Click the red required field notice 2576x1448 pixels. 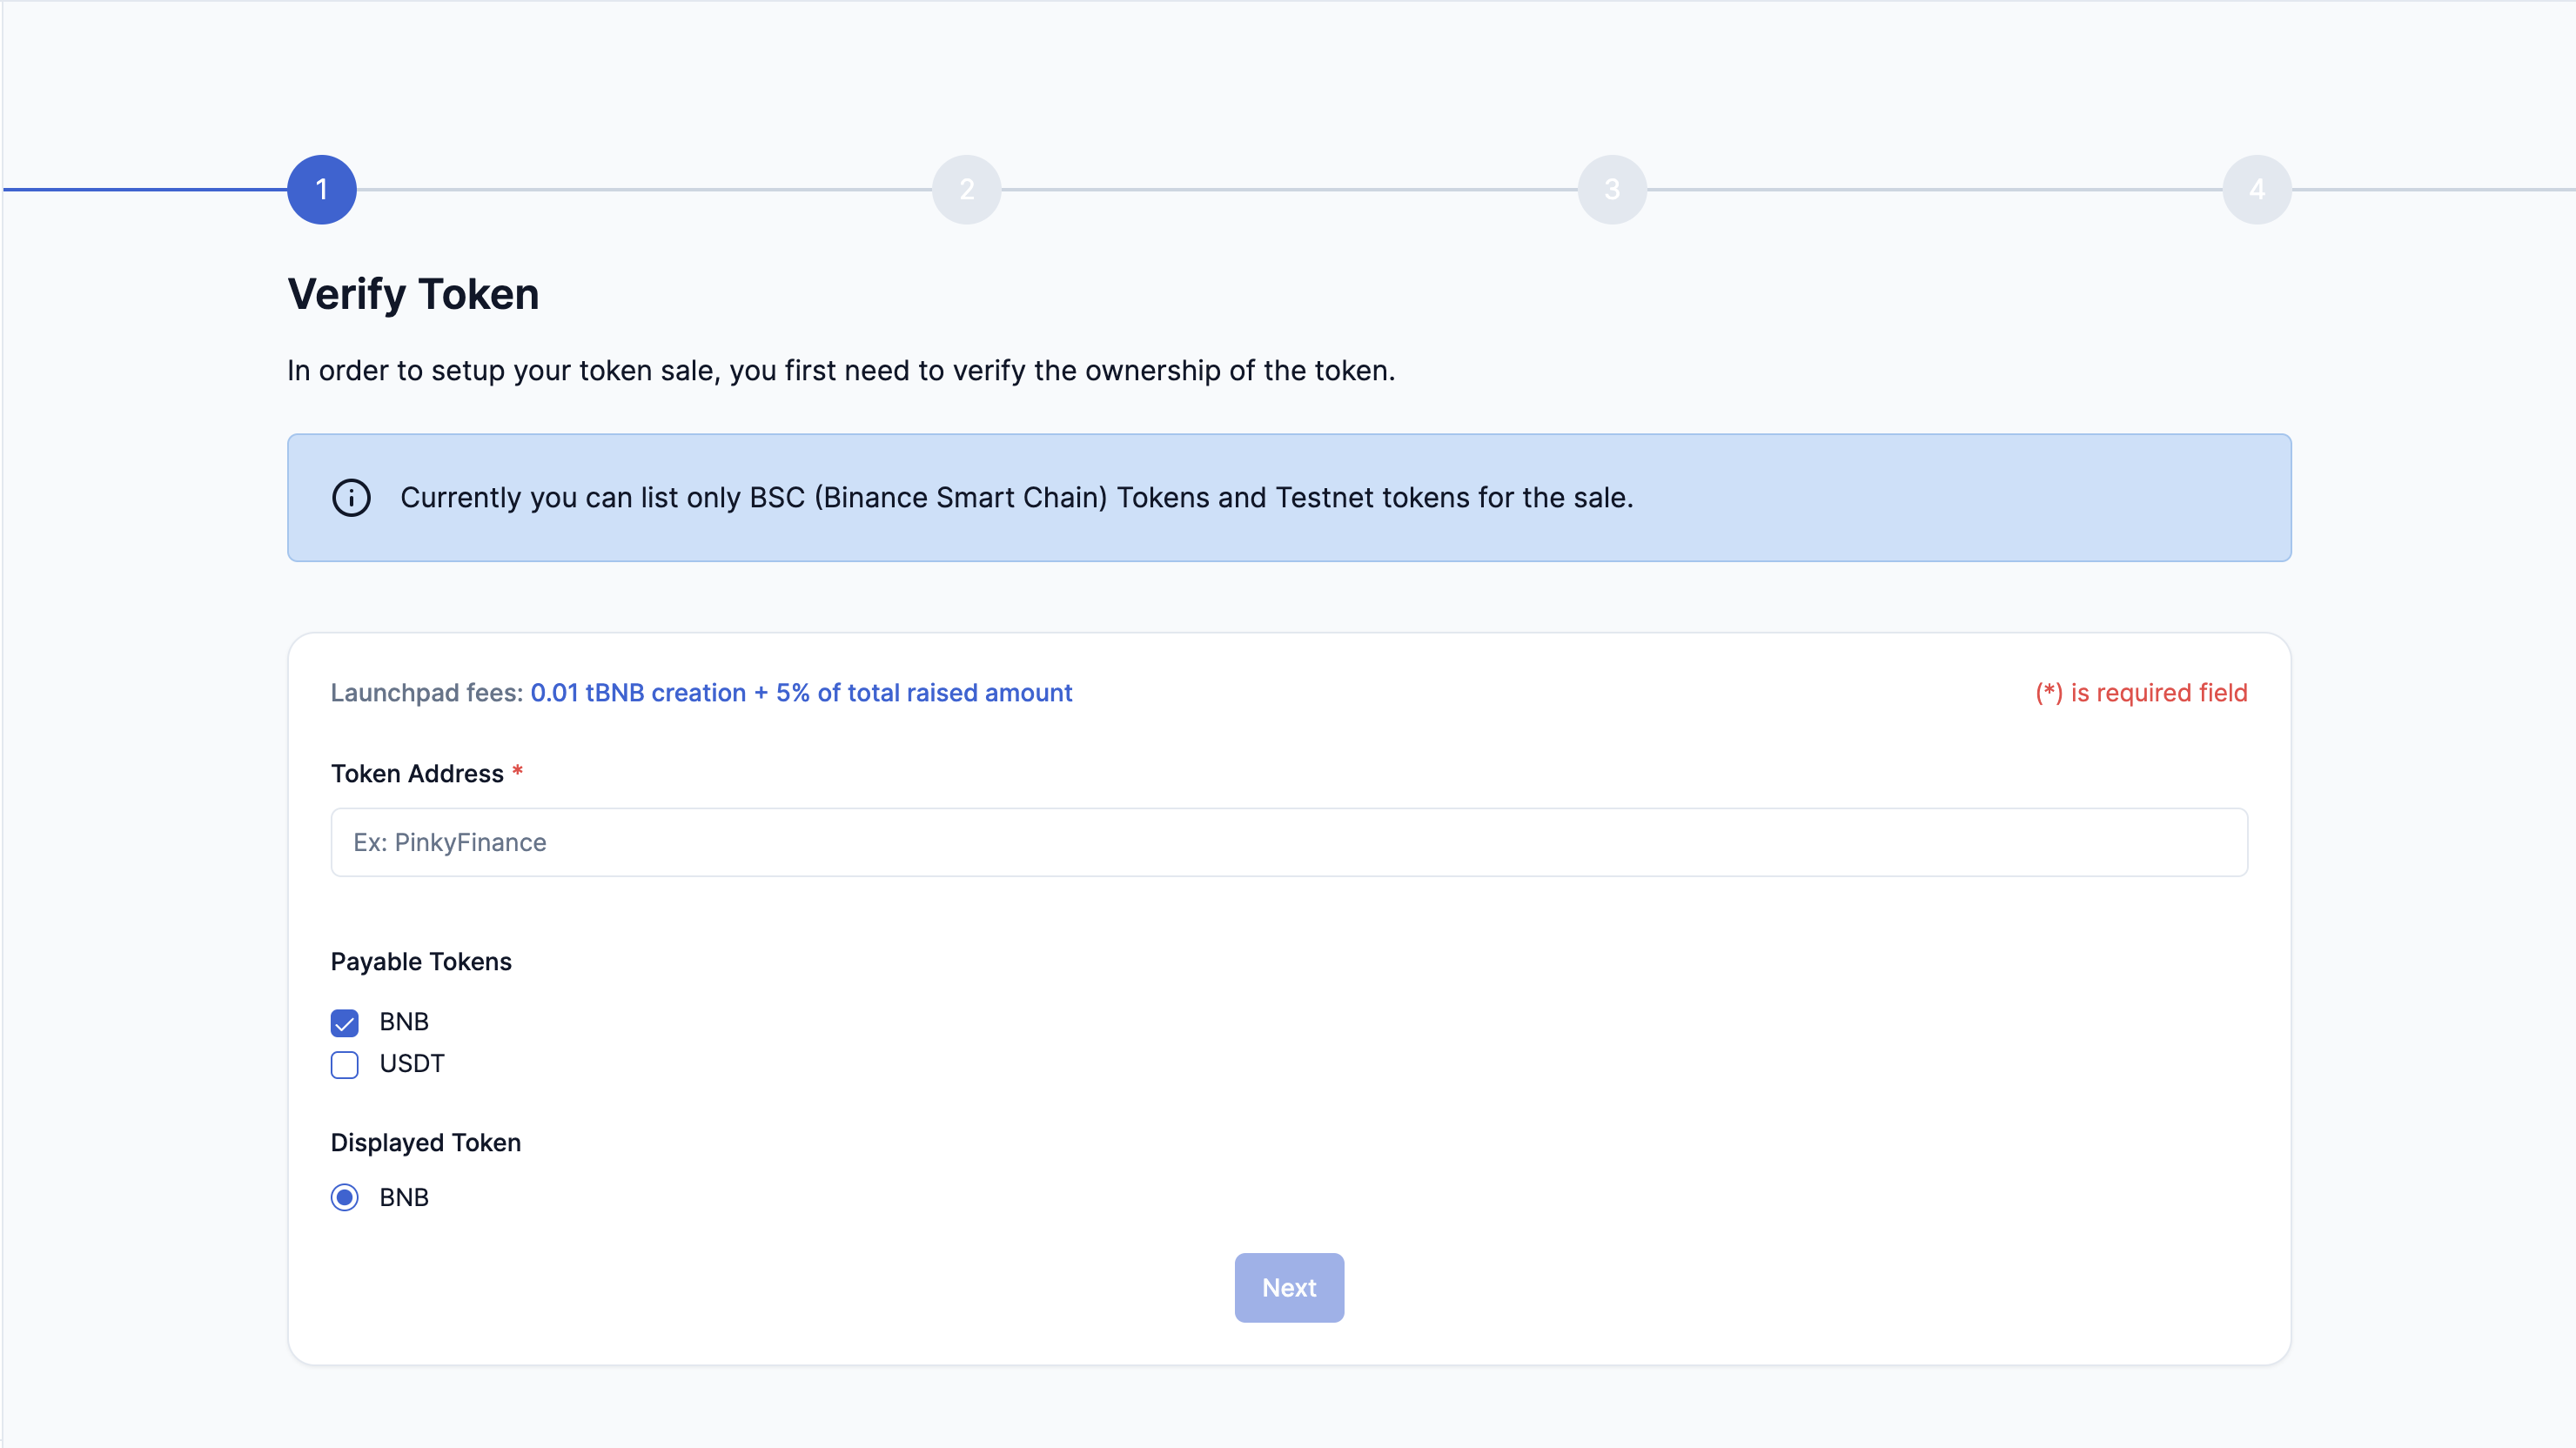(2141, 692)
